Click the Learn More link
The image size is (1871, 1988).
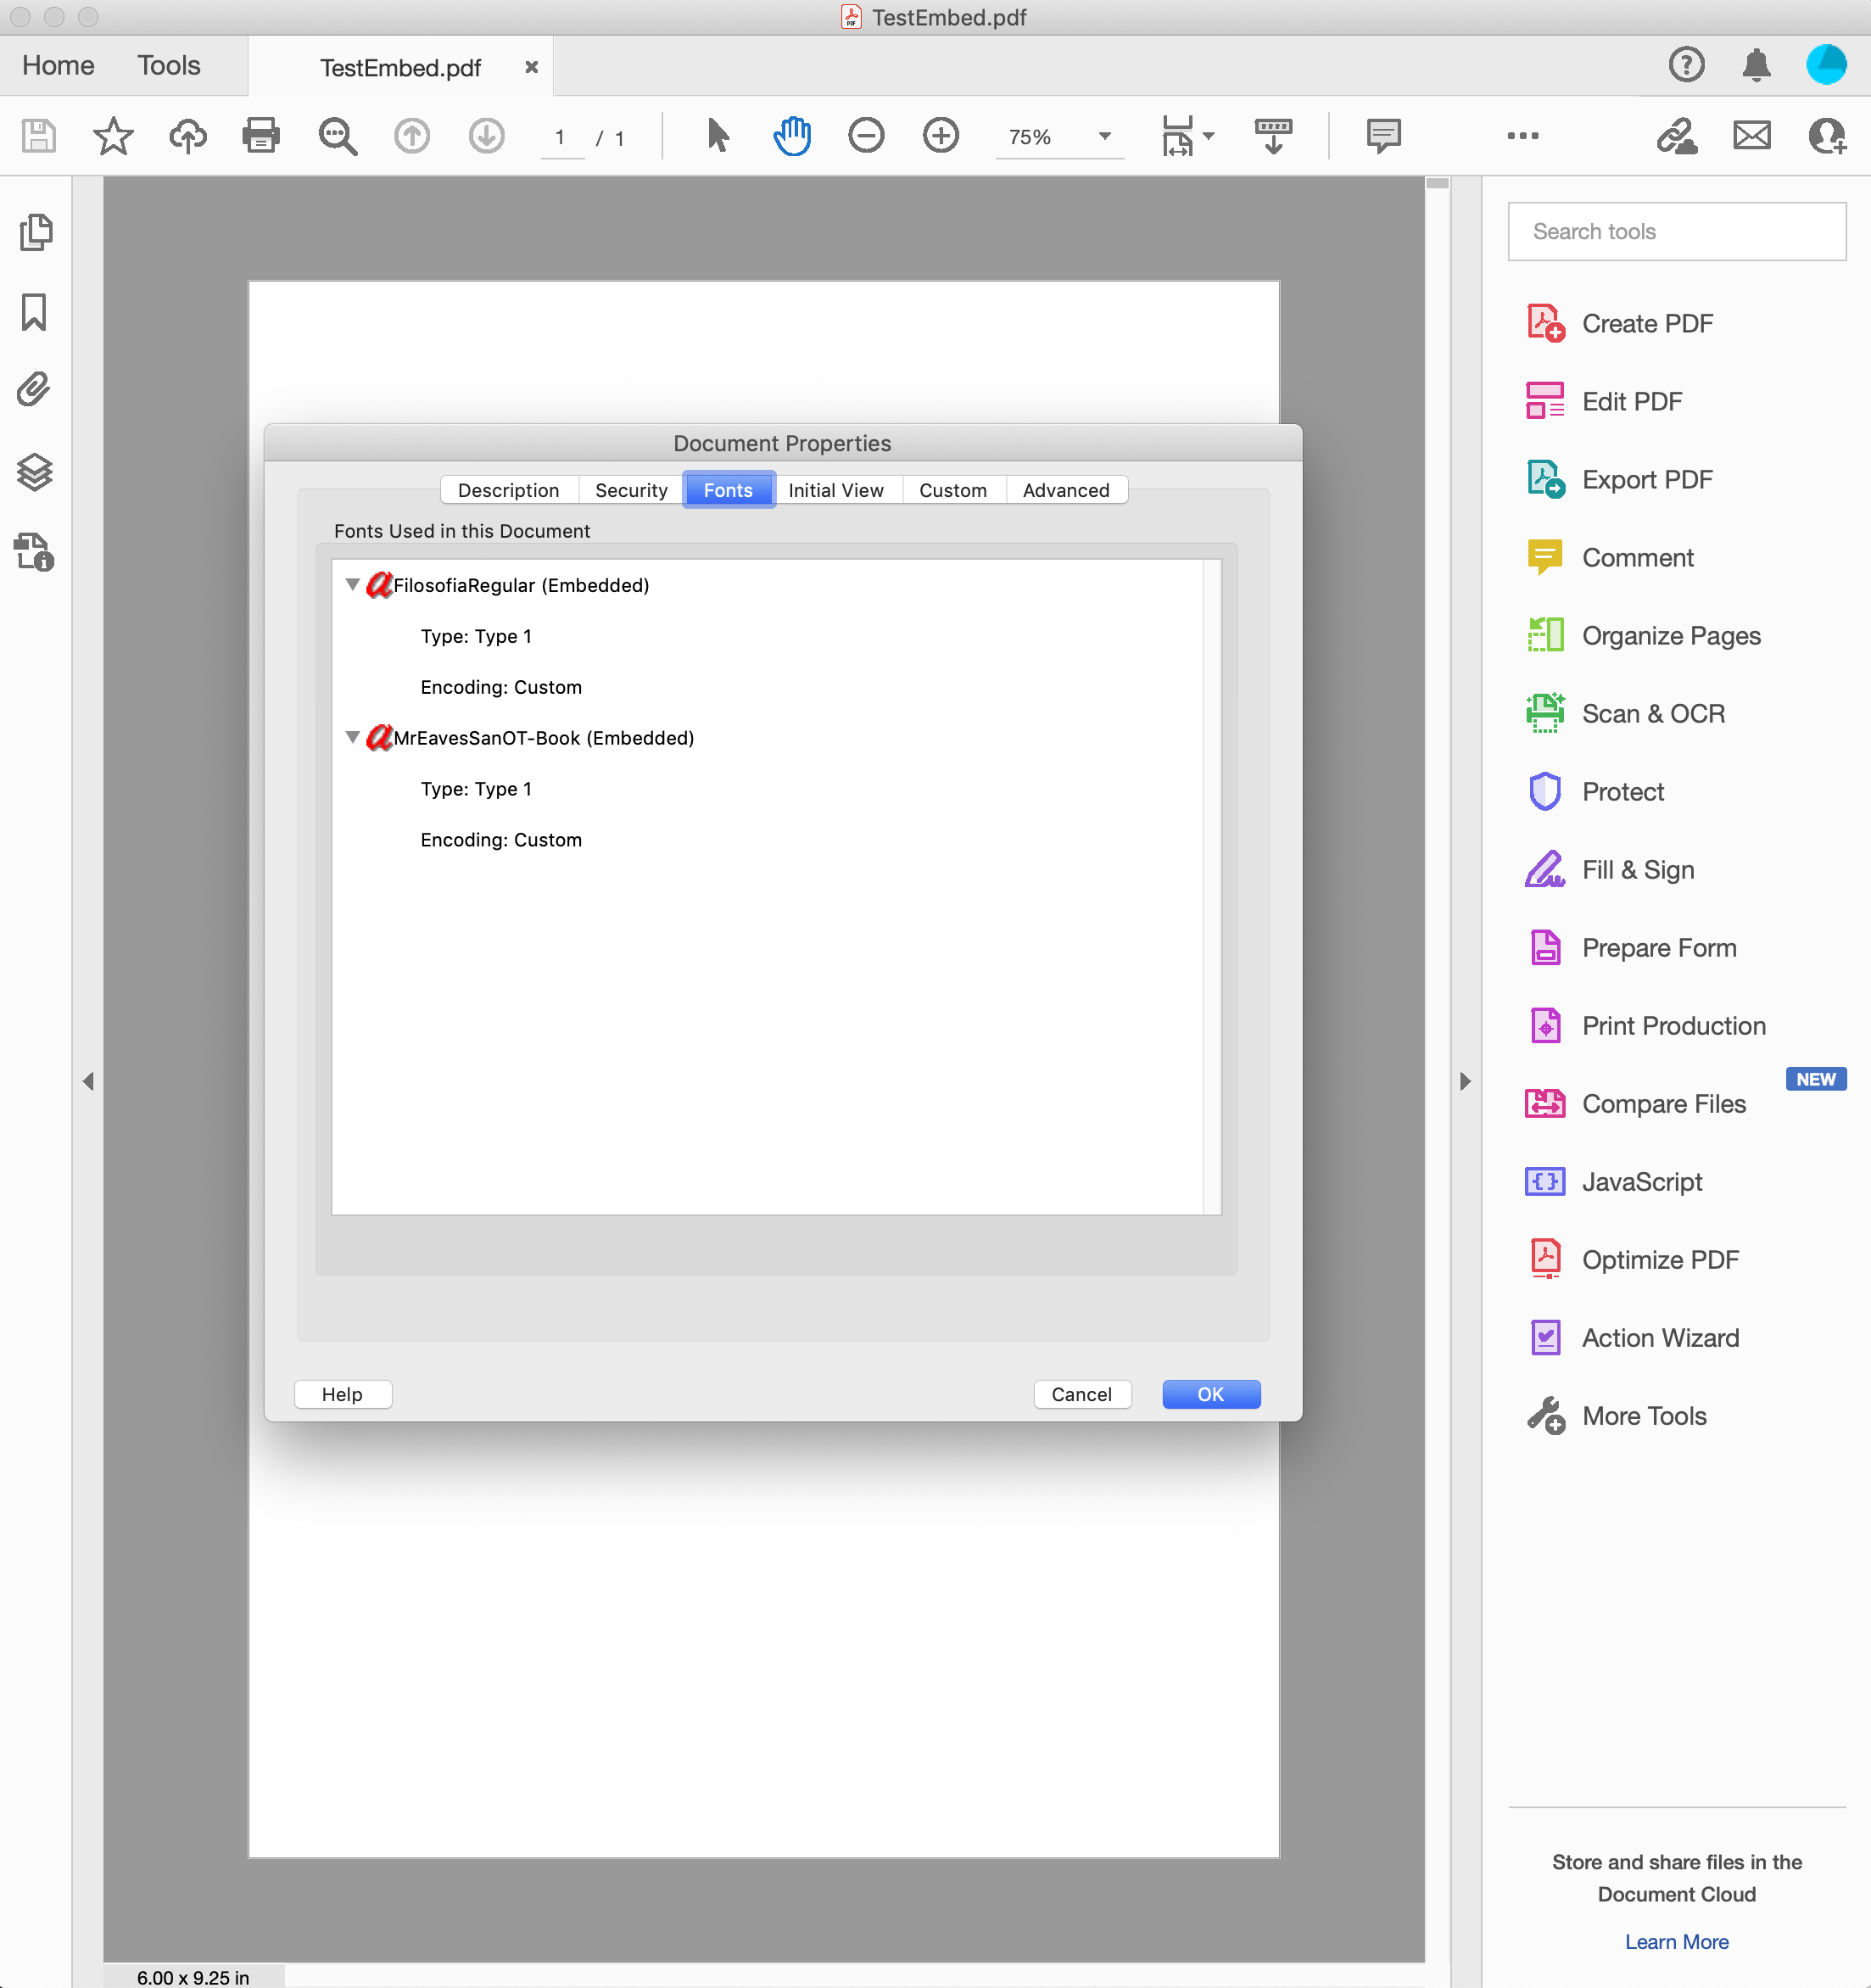(x=1676, y=1941)
